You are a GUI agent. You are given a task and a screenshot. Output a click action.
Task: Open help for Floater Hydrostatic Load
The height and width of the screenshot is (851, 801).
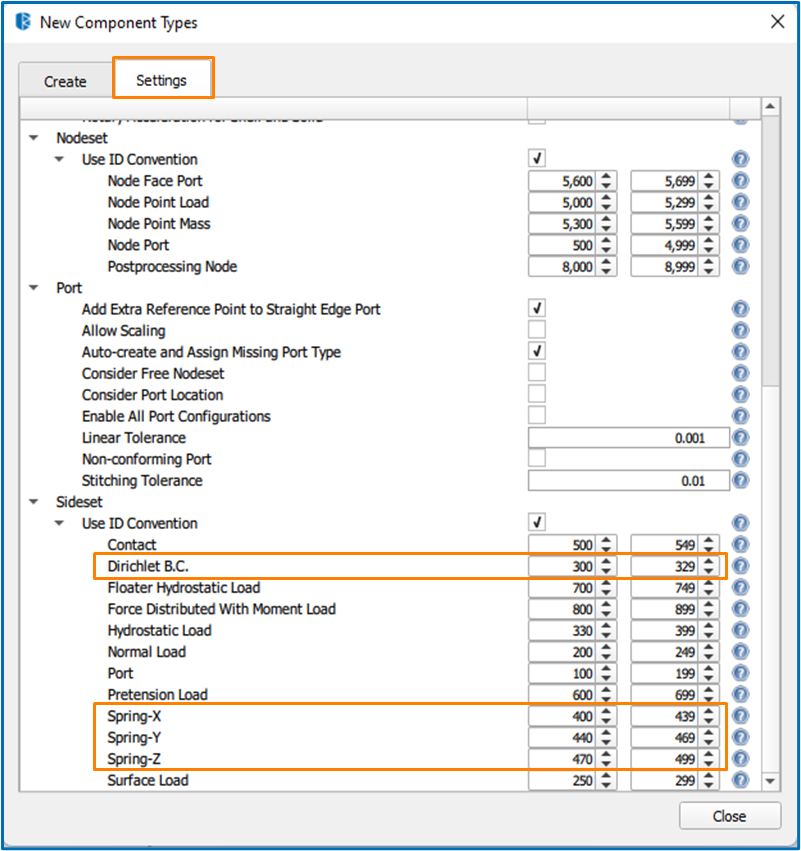(x=740, y=587)
